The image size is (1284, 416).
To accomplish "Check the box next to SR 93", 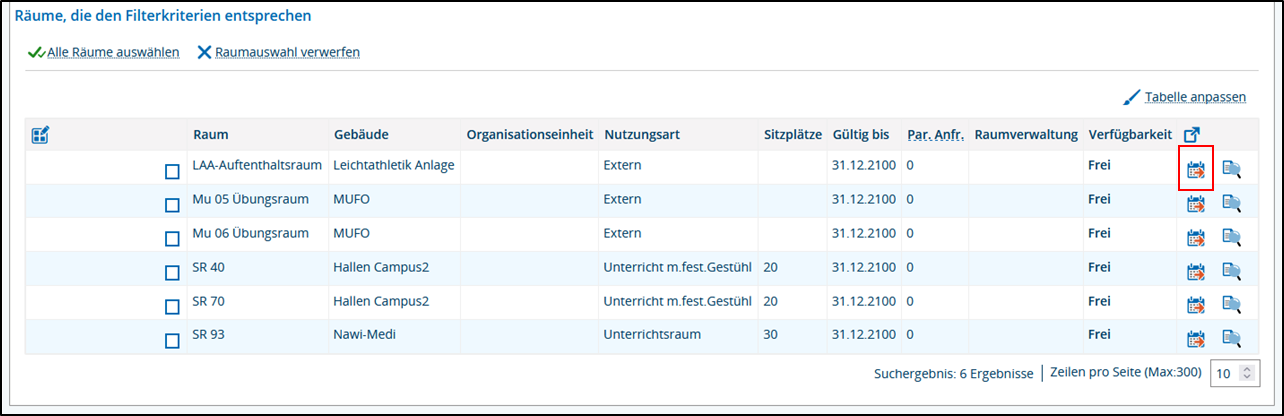I will (x=172, y=341).
